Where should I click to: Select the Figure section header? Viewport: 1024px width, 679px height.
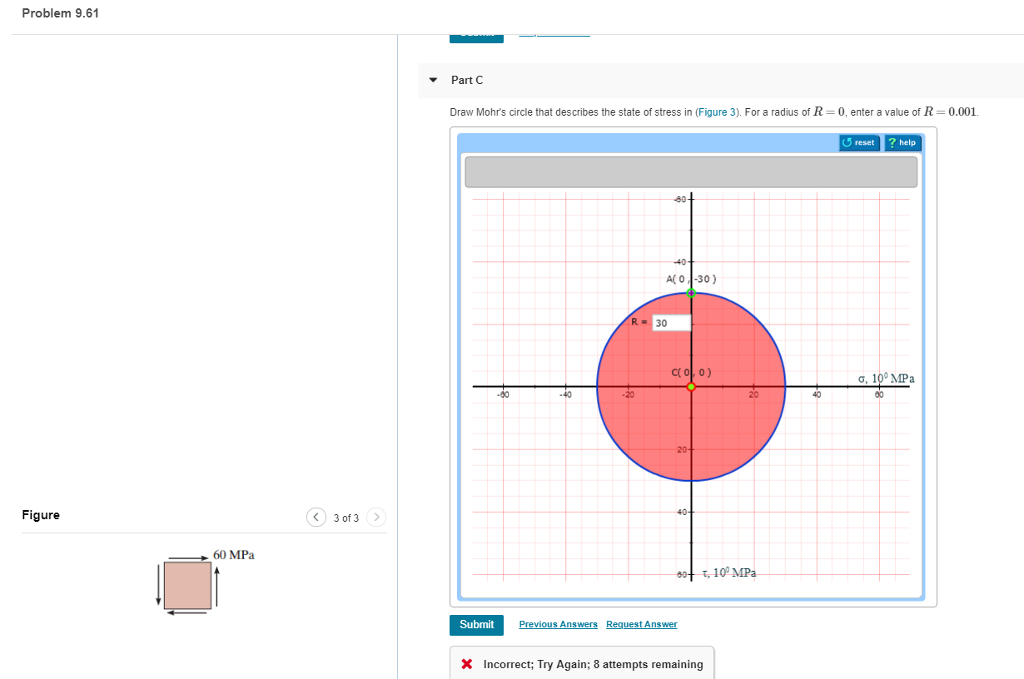[x=40, y=515]
